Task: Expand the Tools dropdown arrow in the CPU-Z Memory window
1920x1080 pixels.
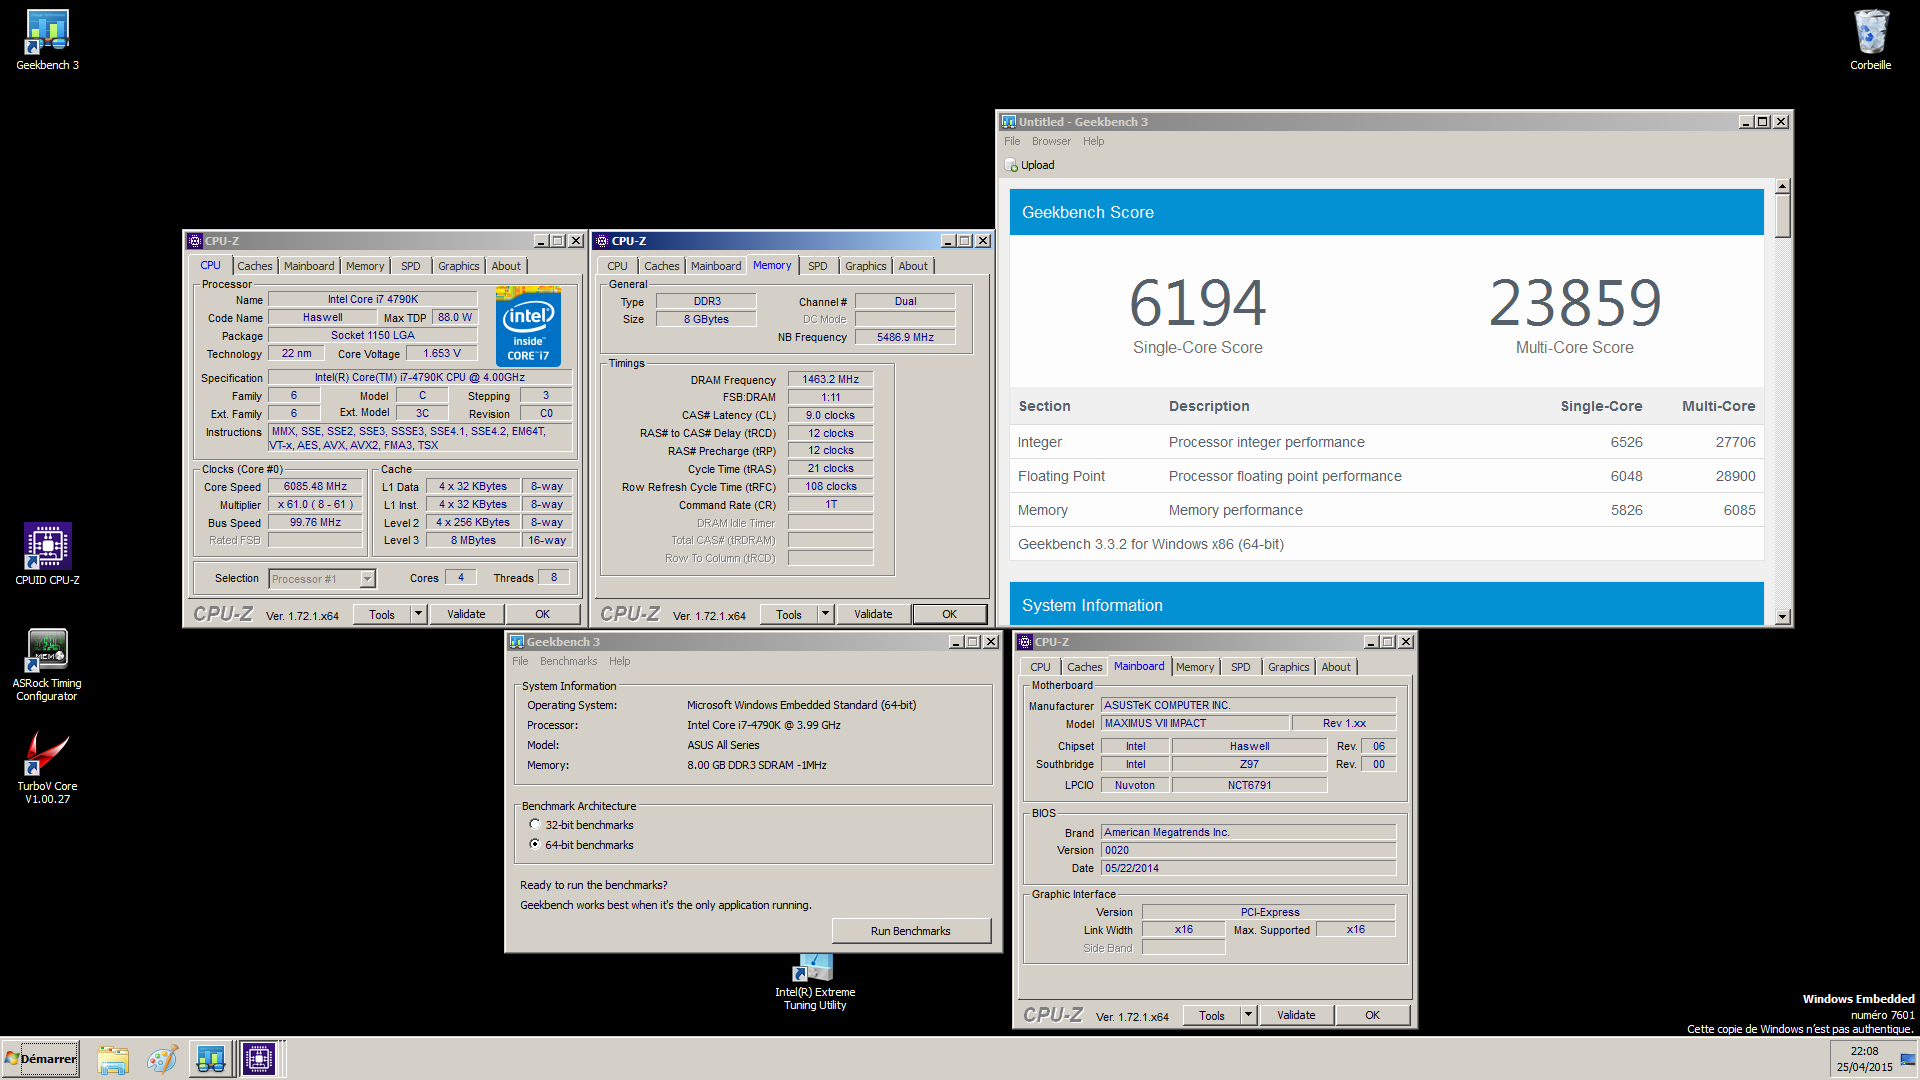Action: (x=825, y=614)
